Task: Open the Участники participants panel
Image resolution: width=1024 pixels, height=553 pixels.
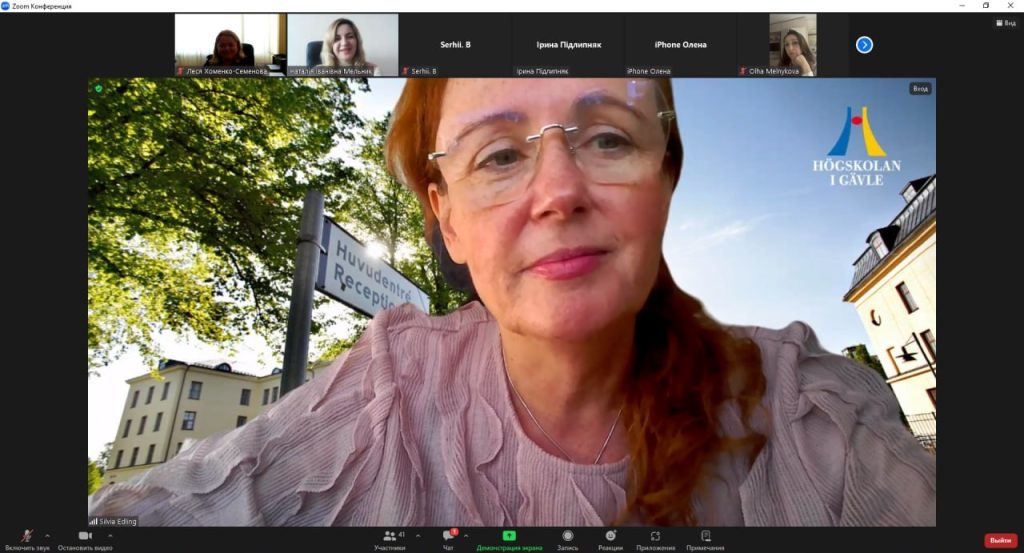Action: pos(389,538)
